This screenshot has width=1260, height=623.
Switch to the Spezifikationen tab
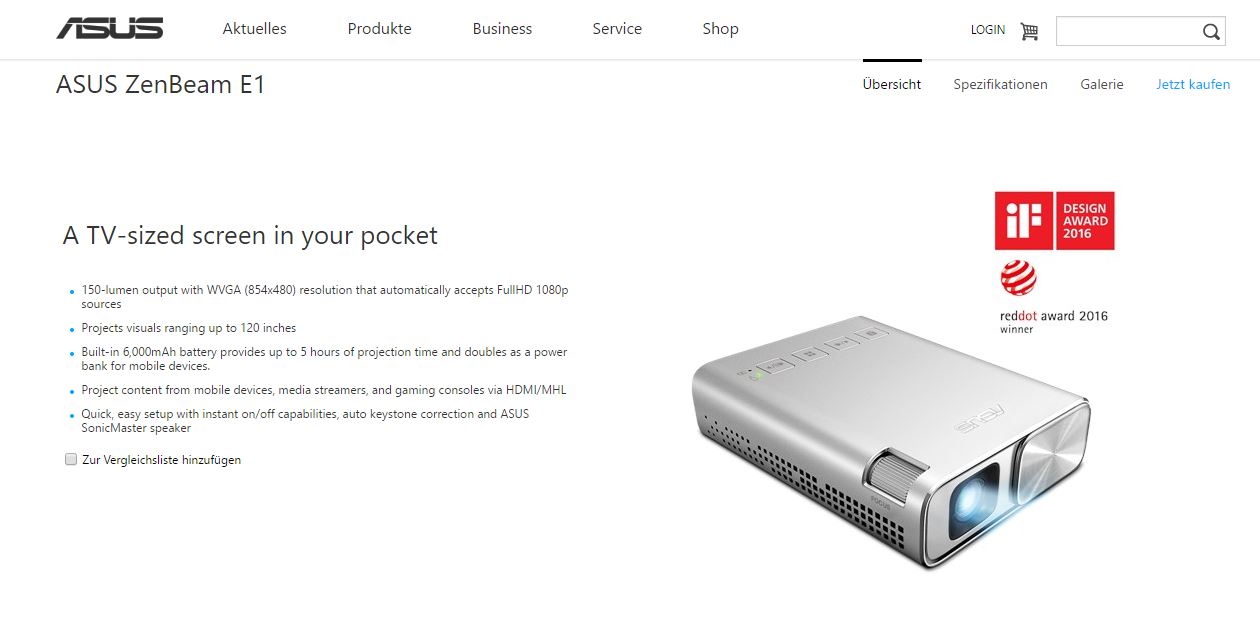pyautogui.click(x=1000, y=85)
